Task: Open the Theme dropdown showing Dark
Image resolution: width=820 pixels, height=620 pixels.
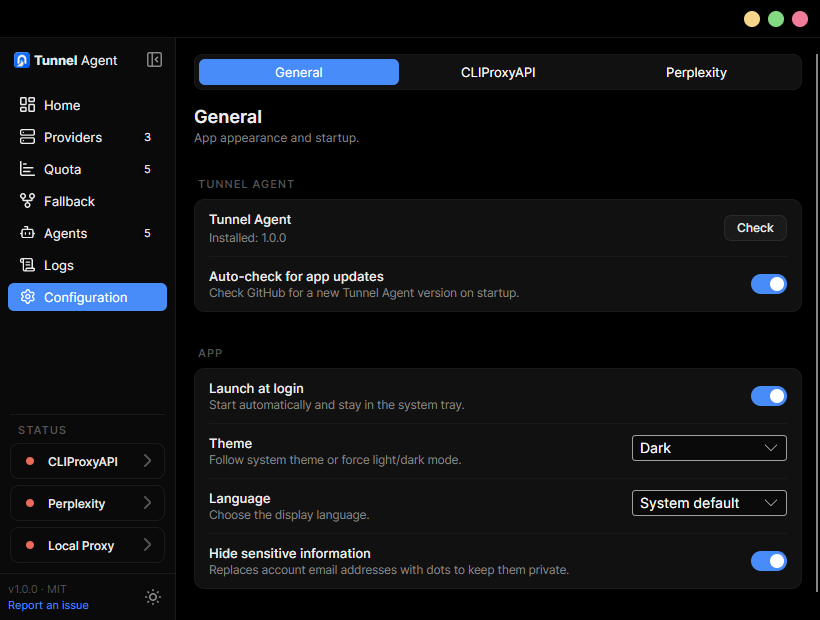Action: coord(709,448)
